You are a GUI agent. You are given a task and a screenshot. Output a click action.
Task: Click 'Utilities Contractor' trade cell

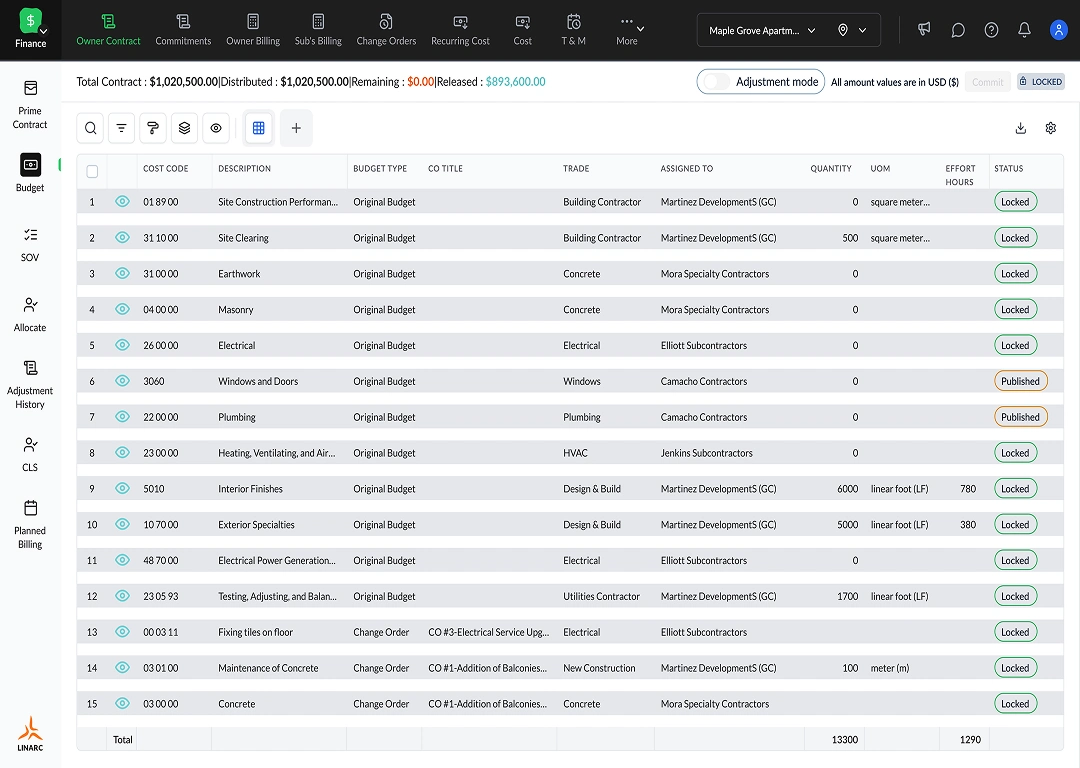601,596
